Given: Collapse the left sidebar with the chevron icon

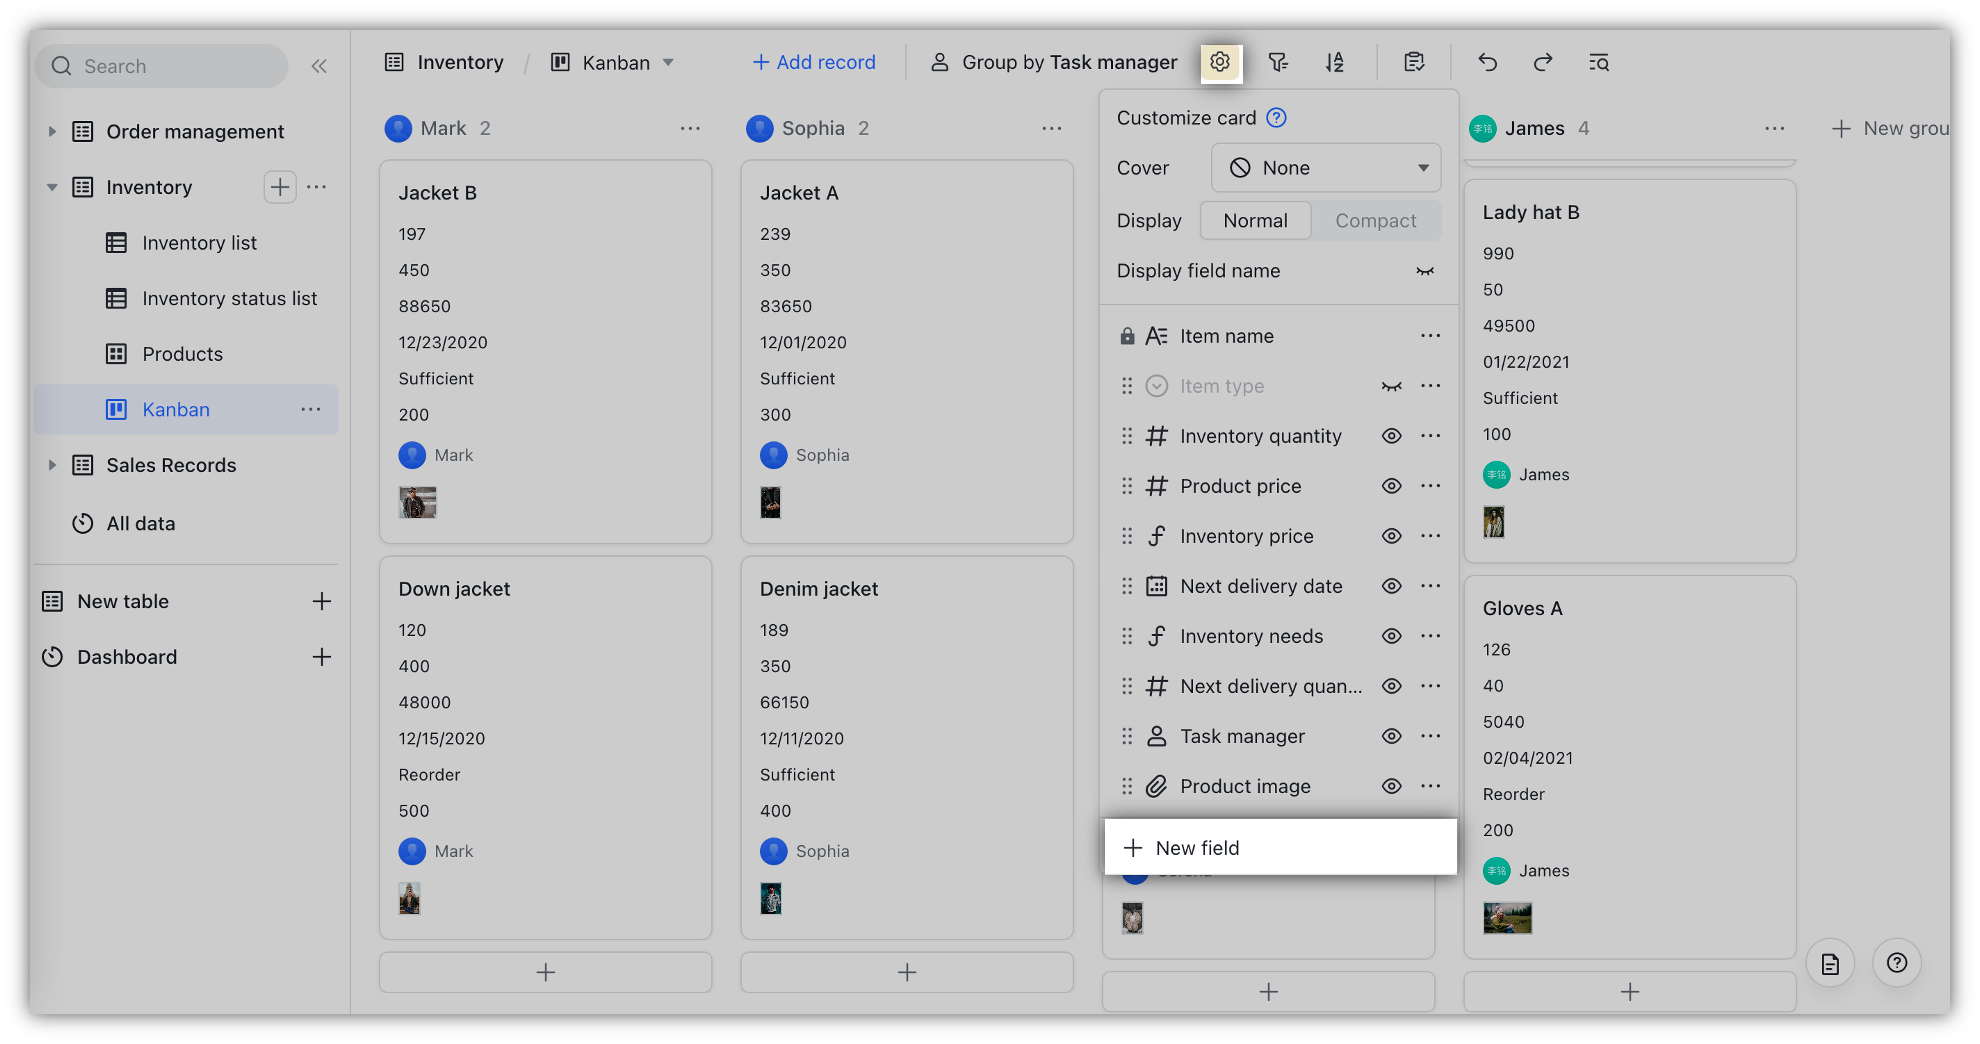Looking at the screenshot, I should [x=319, y=66].
